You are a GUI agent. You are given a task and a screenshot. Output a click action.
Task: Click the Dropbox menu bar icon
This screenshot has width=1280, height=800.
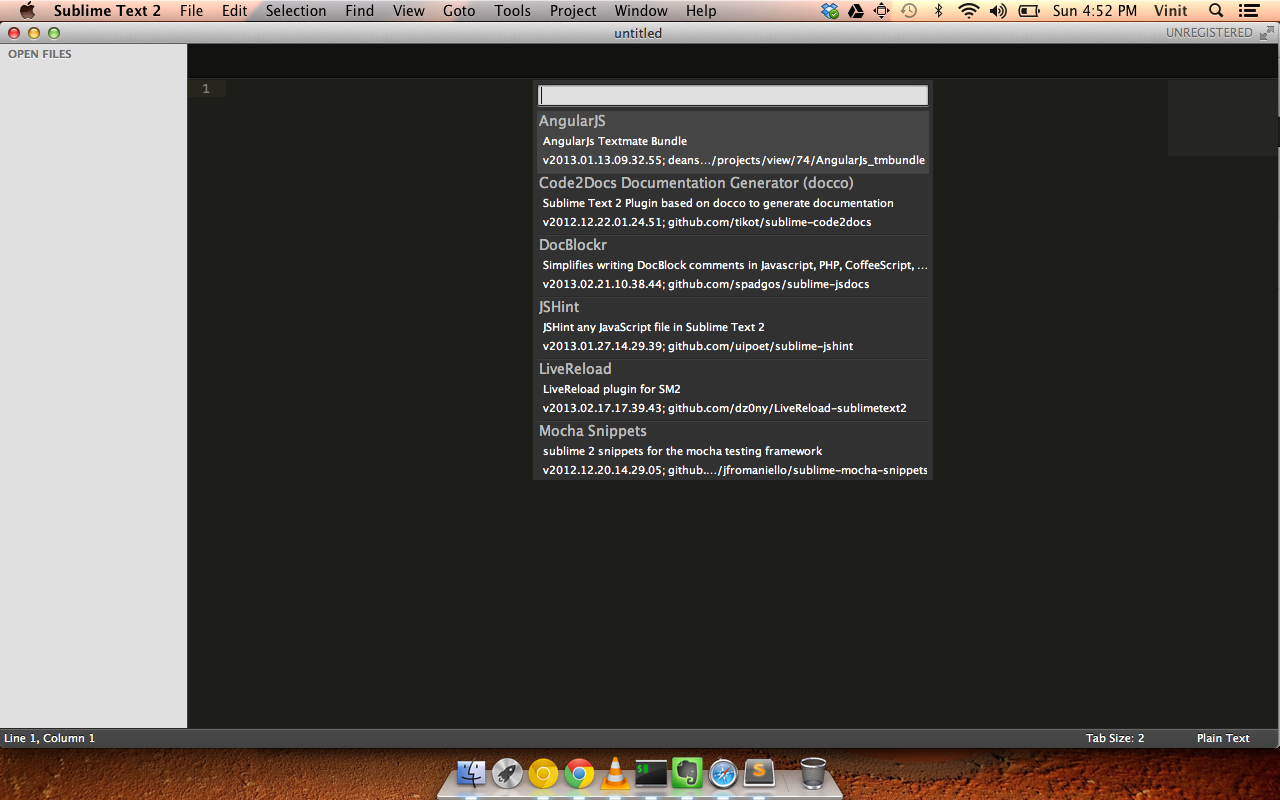coord(830,11)
